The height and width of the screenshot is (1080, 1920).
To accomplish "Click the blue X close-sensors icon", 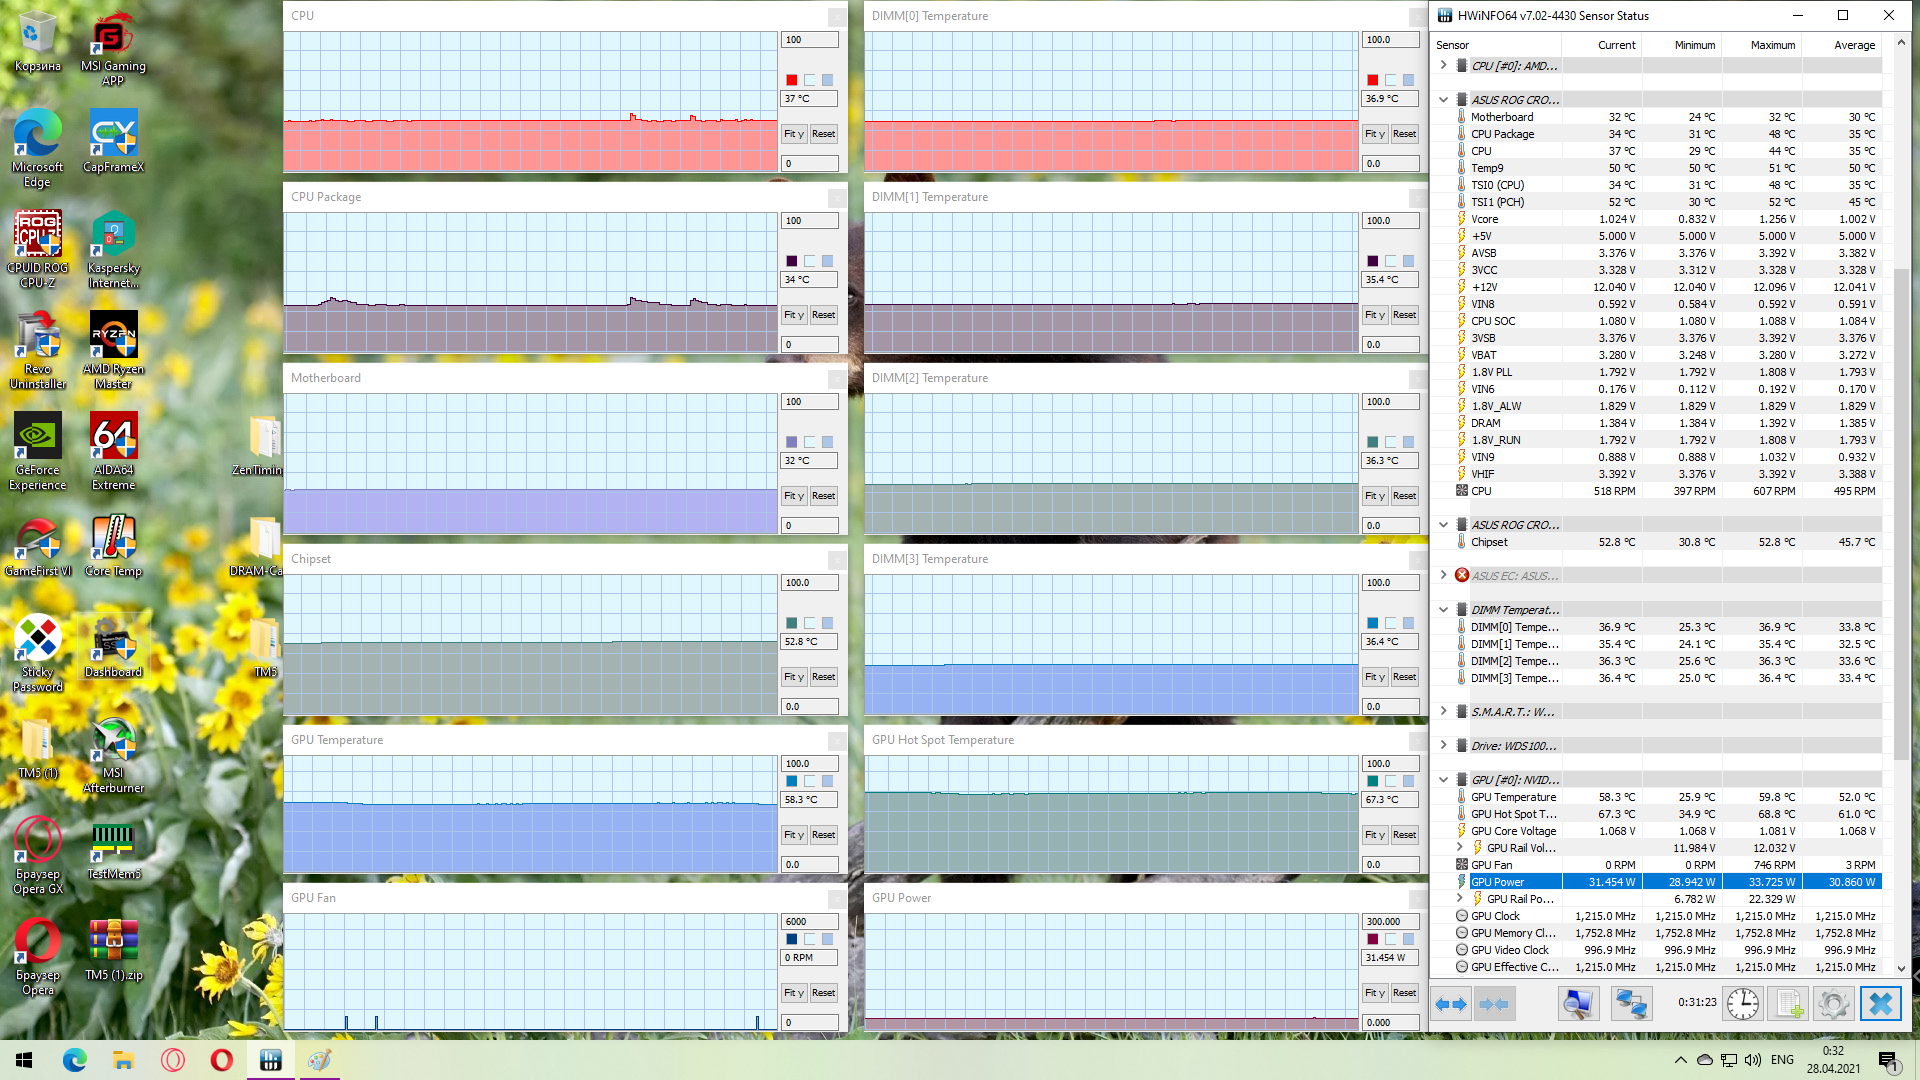I will click(x=1880, y=1003).
